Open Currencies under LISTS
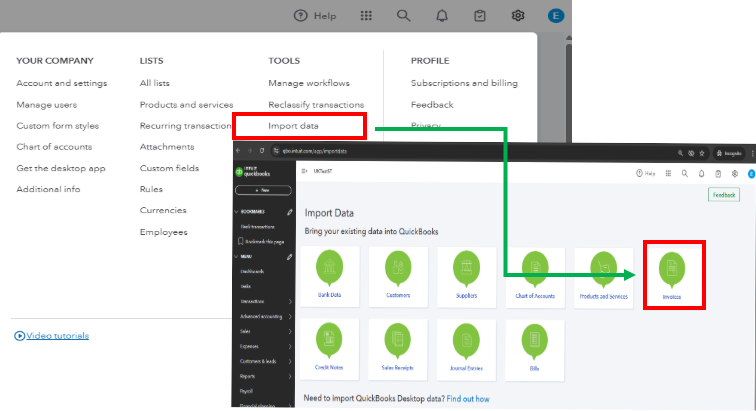 coord(163,210)
